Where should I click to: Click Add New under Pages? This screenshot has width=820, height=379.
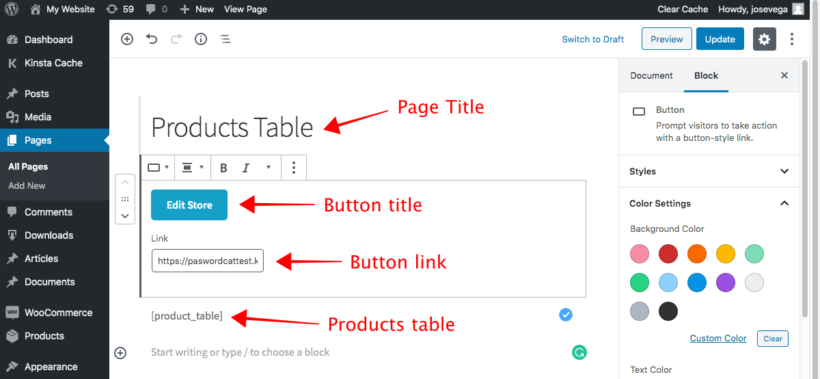pos(27,186)
